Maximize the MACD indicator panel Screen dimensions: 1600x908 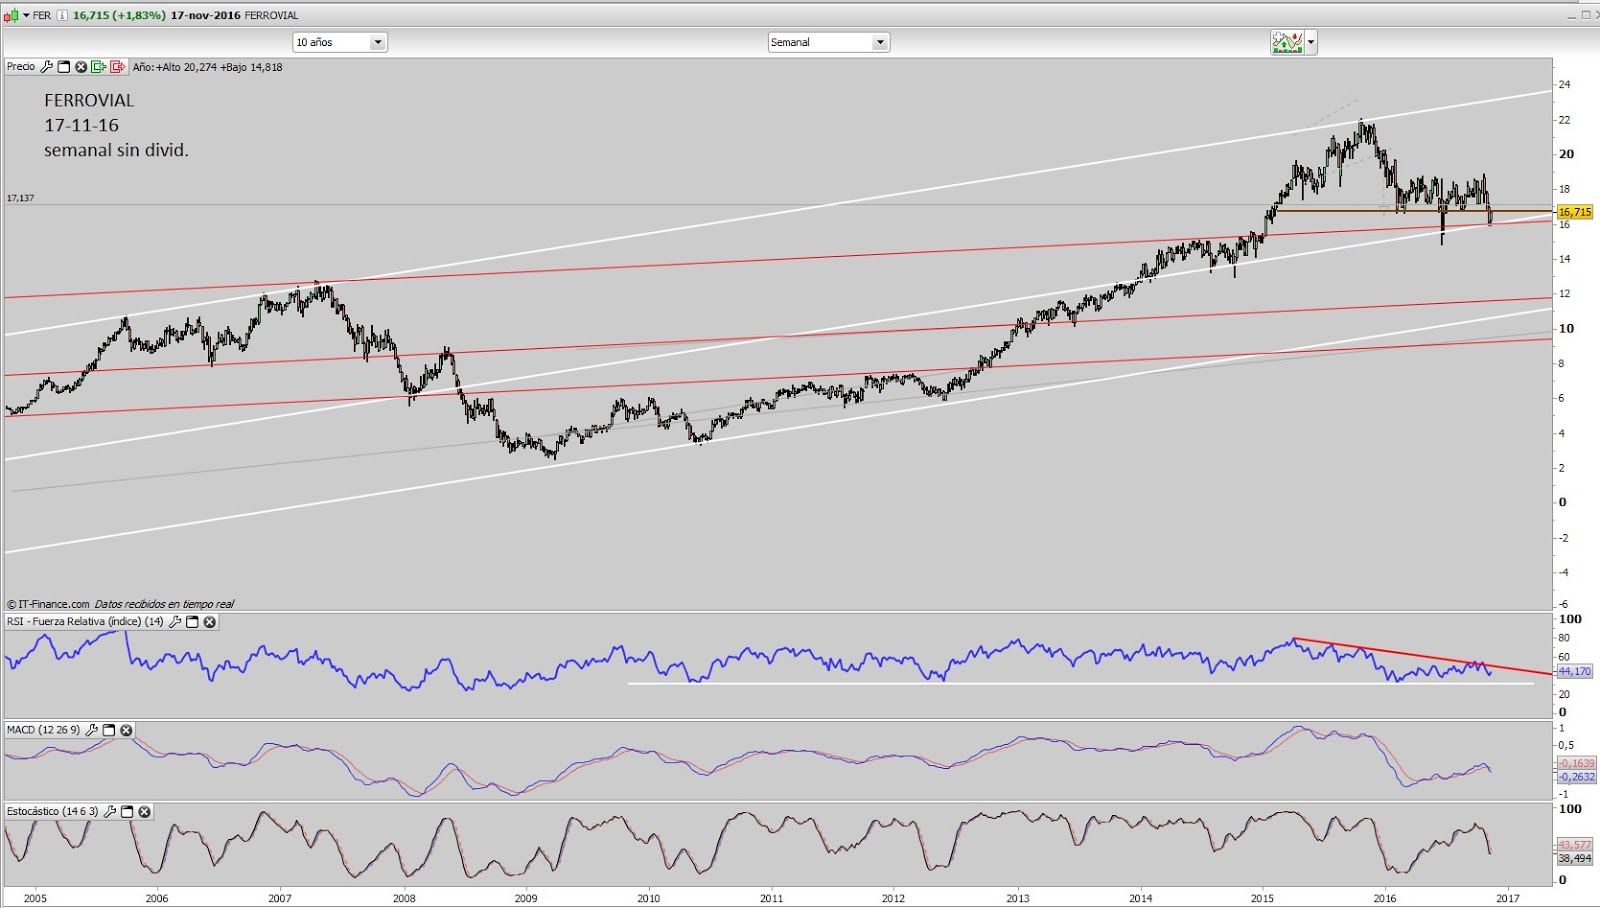[x=110, y=730]
